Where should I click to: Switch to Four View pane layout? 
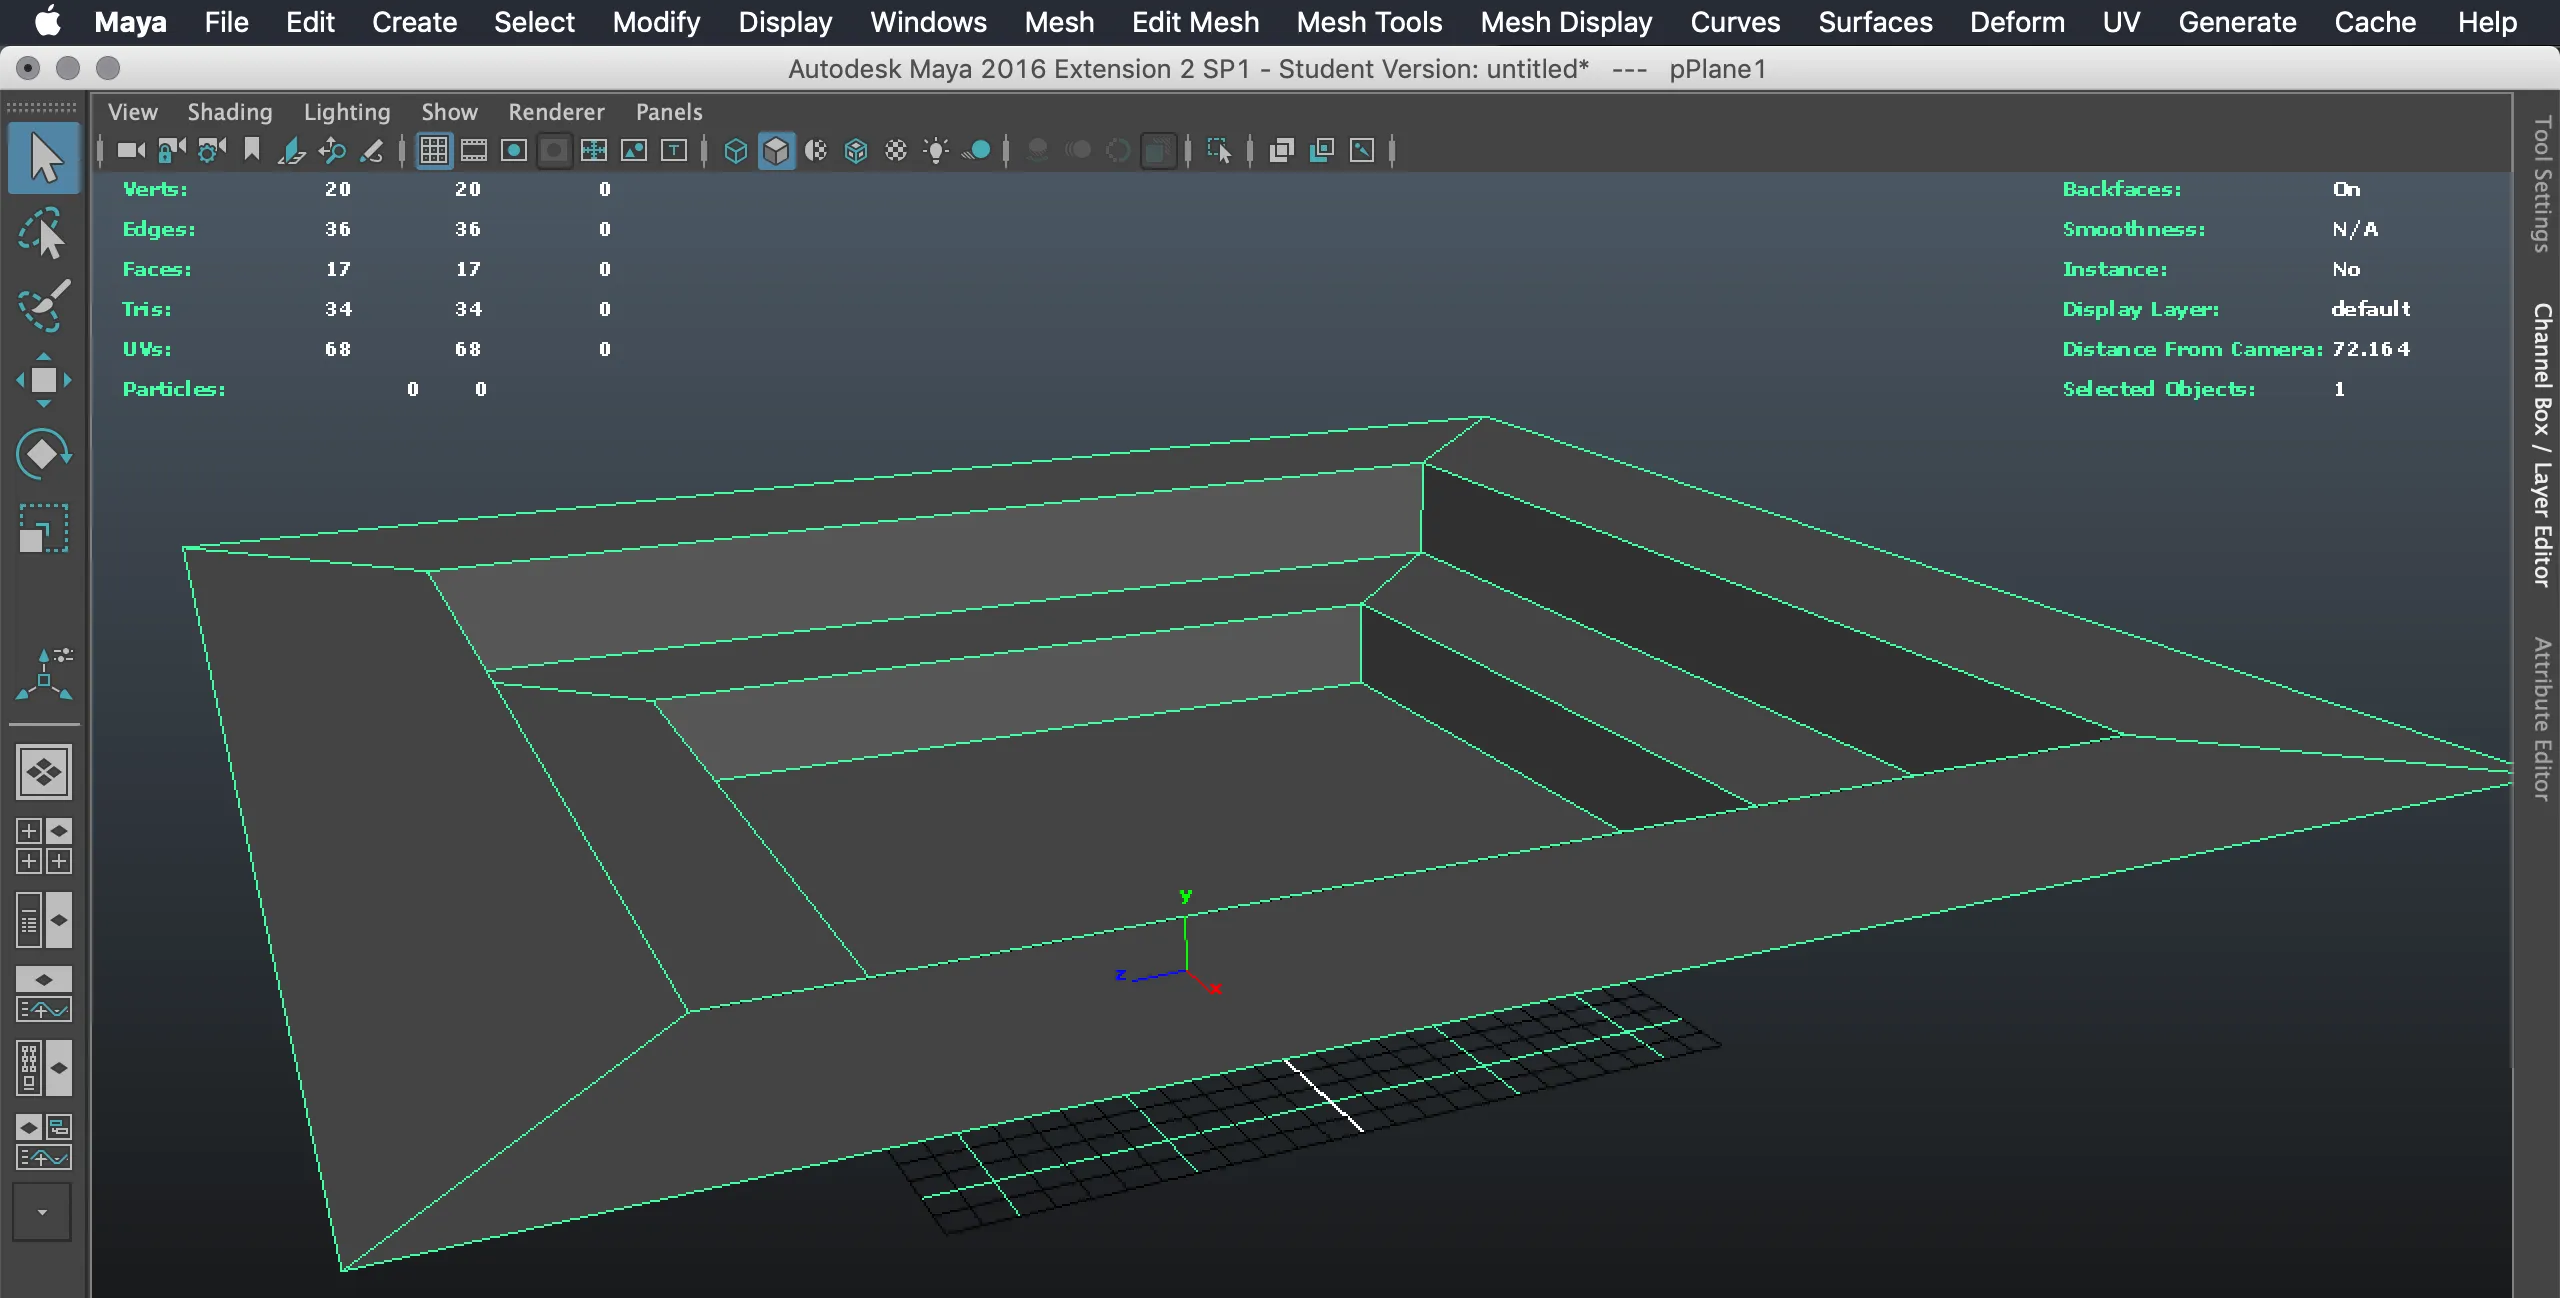44,846
